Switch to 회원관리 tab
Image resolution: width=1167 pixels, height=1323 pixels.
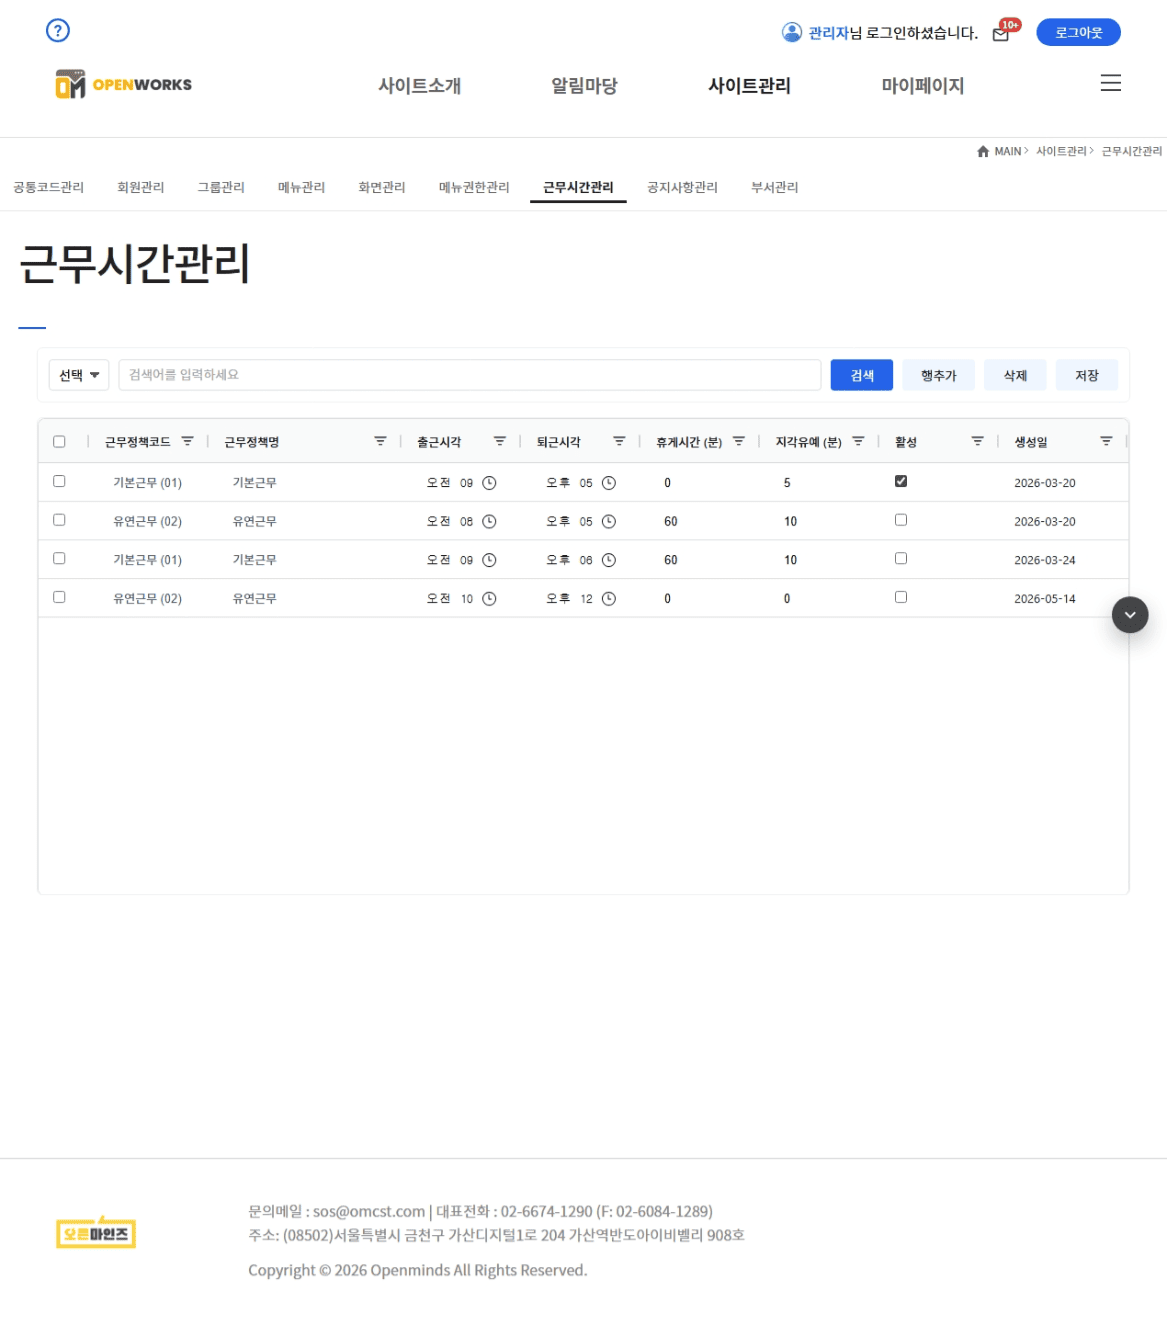(140, 187)
